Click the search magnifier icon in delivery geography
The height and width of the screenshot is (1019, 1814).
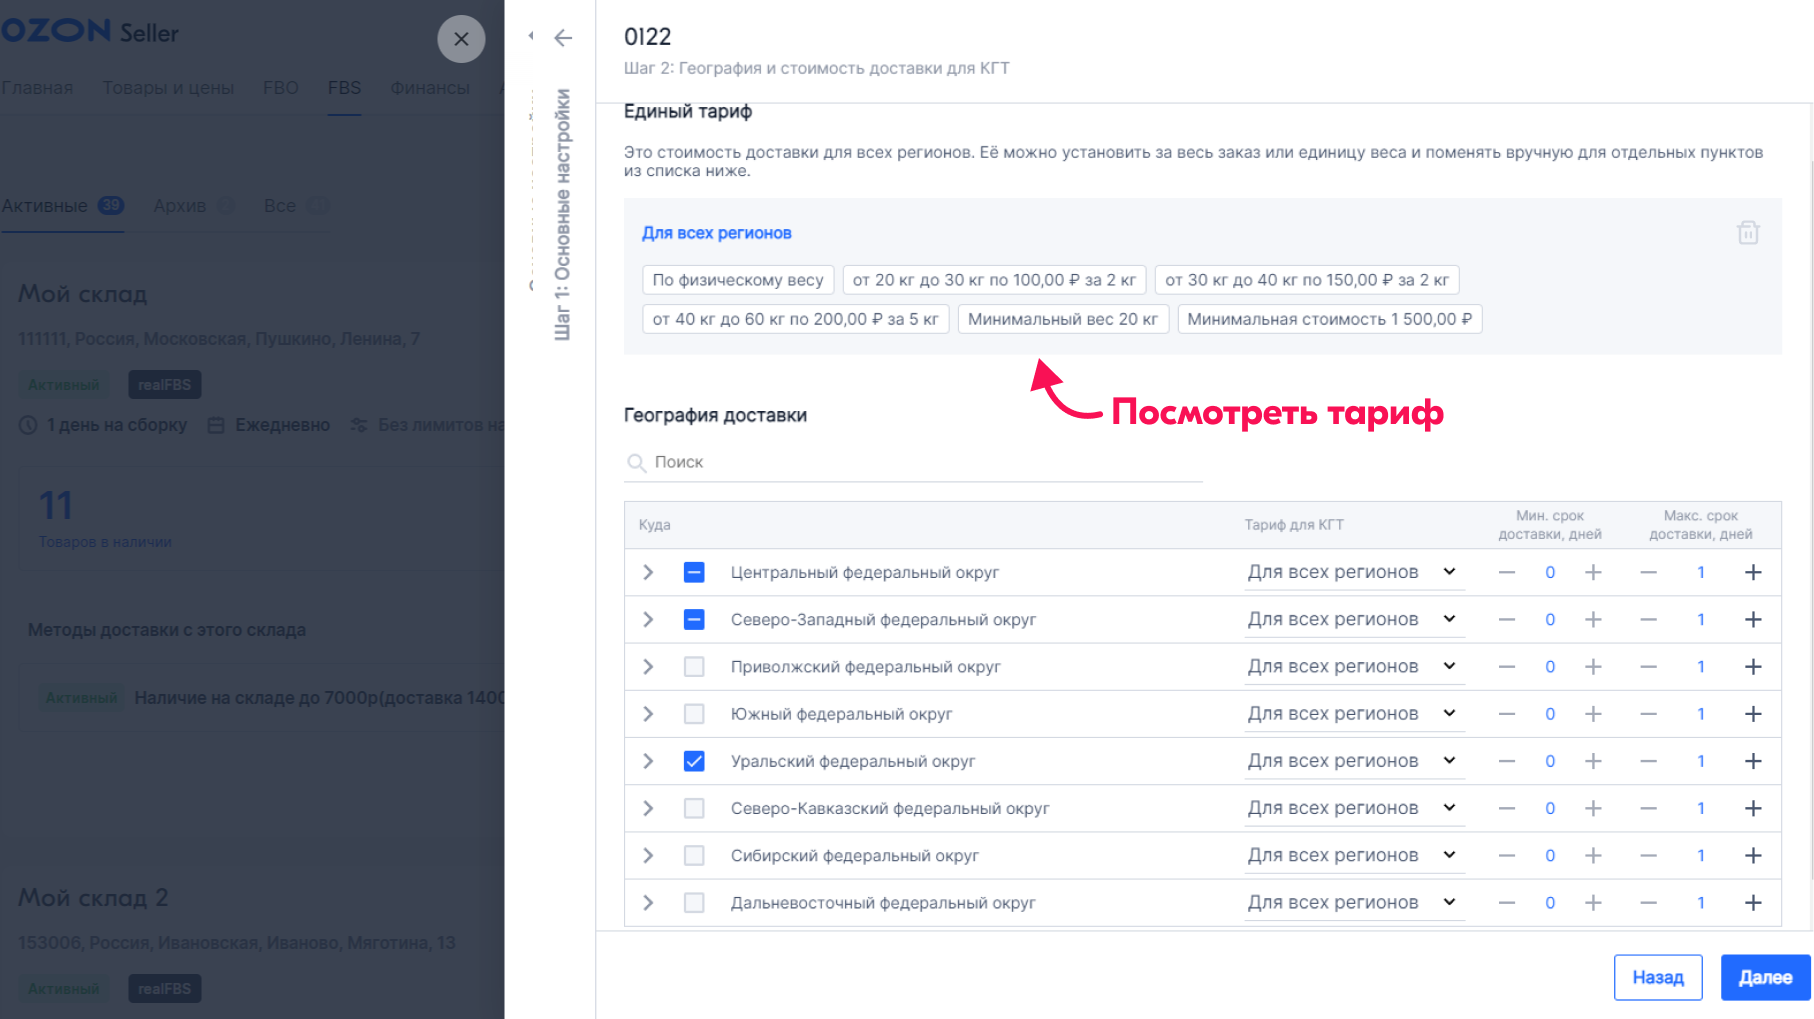click(636, 462)
